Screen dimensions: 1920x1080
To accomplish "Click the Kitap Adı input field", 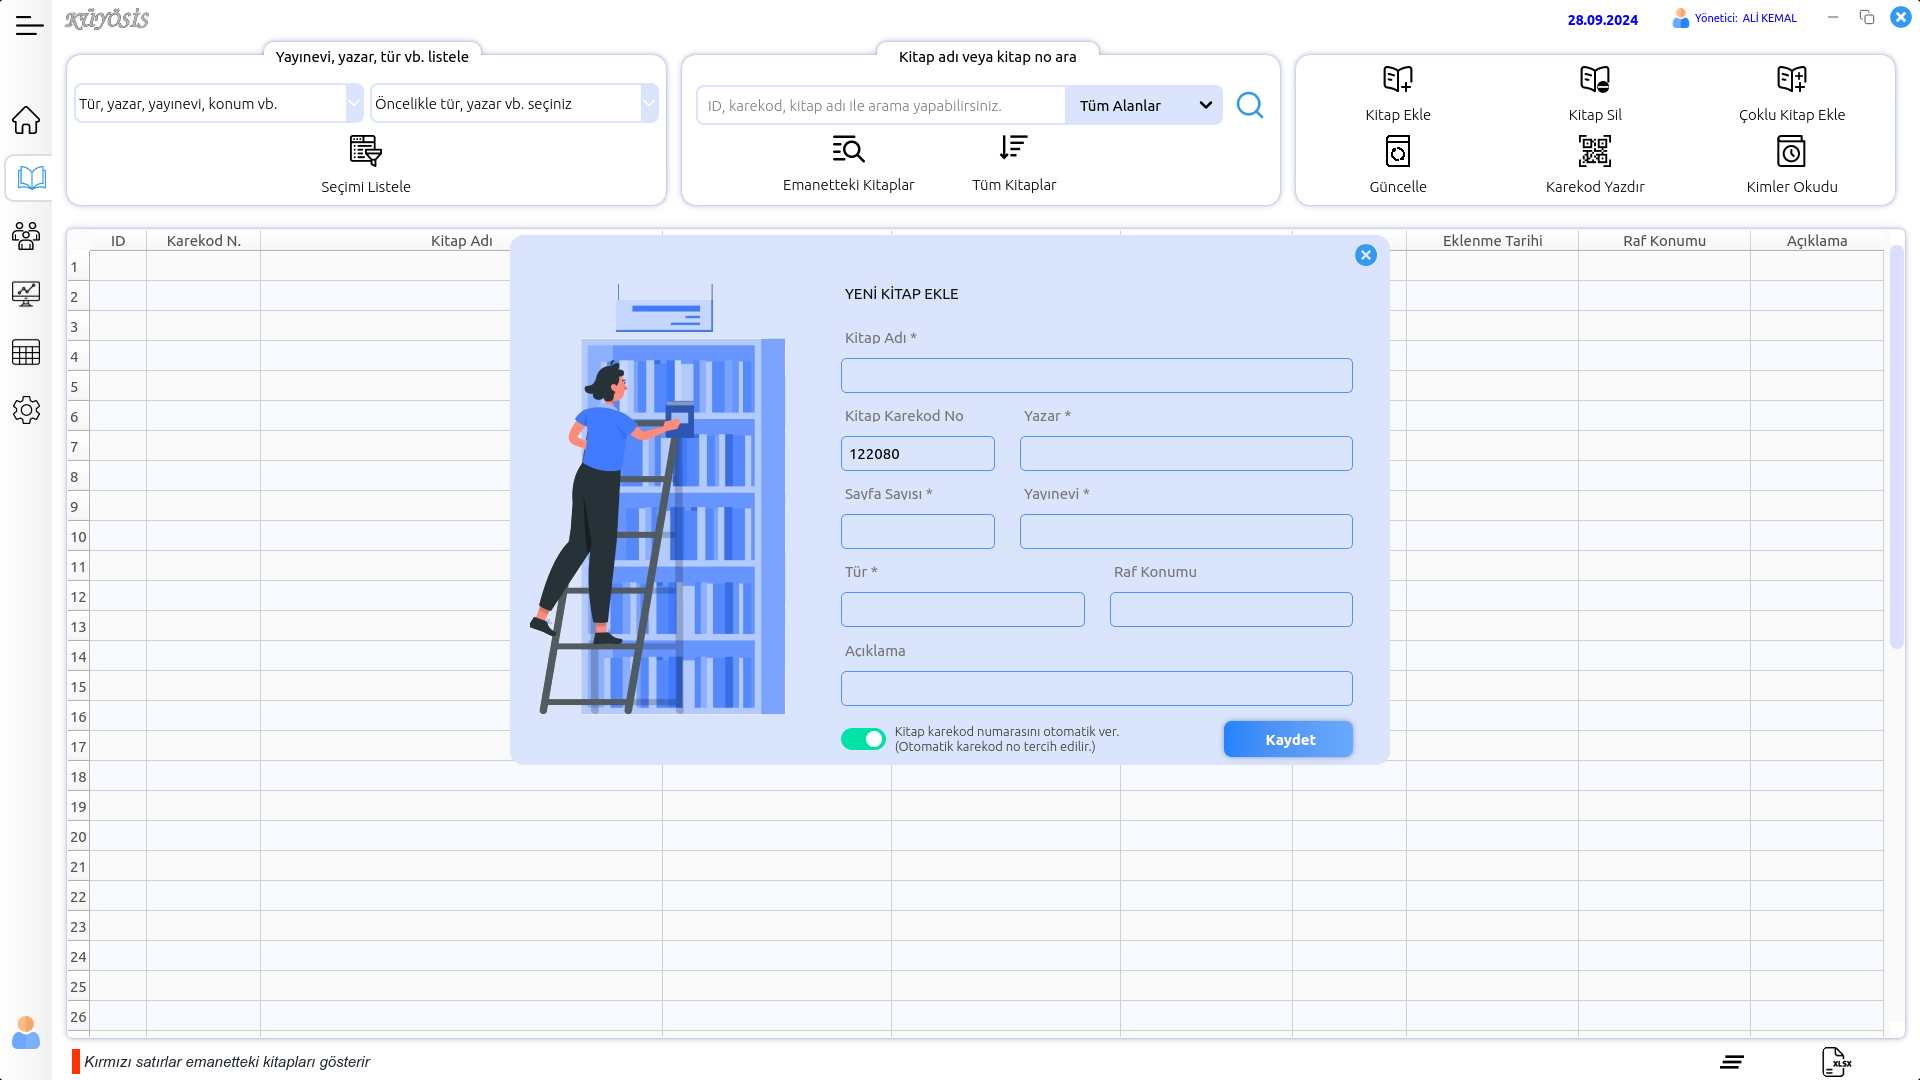I will (1096, 376).
